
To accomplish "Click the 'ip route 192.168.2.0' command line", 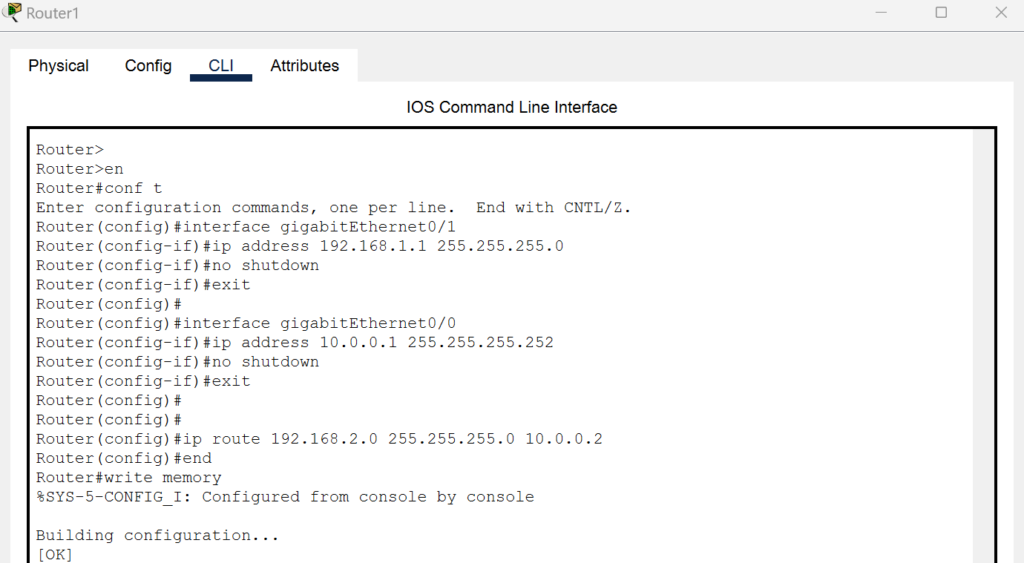I will (x=319, y=439).
